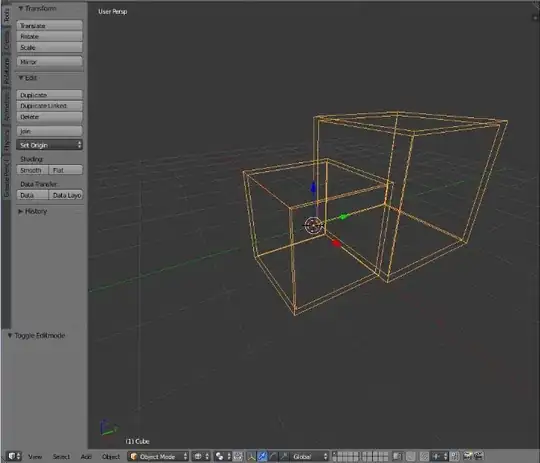Click the OpenGL render animation clapper icon
The height and width of the screenshot is (463, 540).
[x=479, y=456]
